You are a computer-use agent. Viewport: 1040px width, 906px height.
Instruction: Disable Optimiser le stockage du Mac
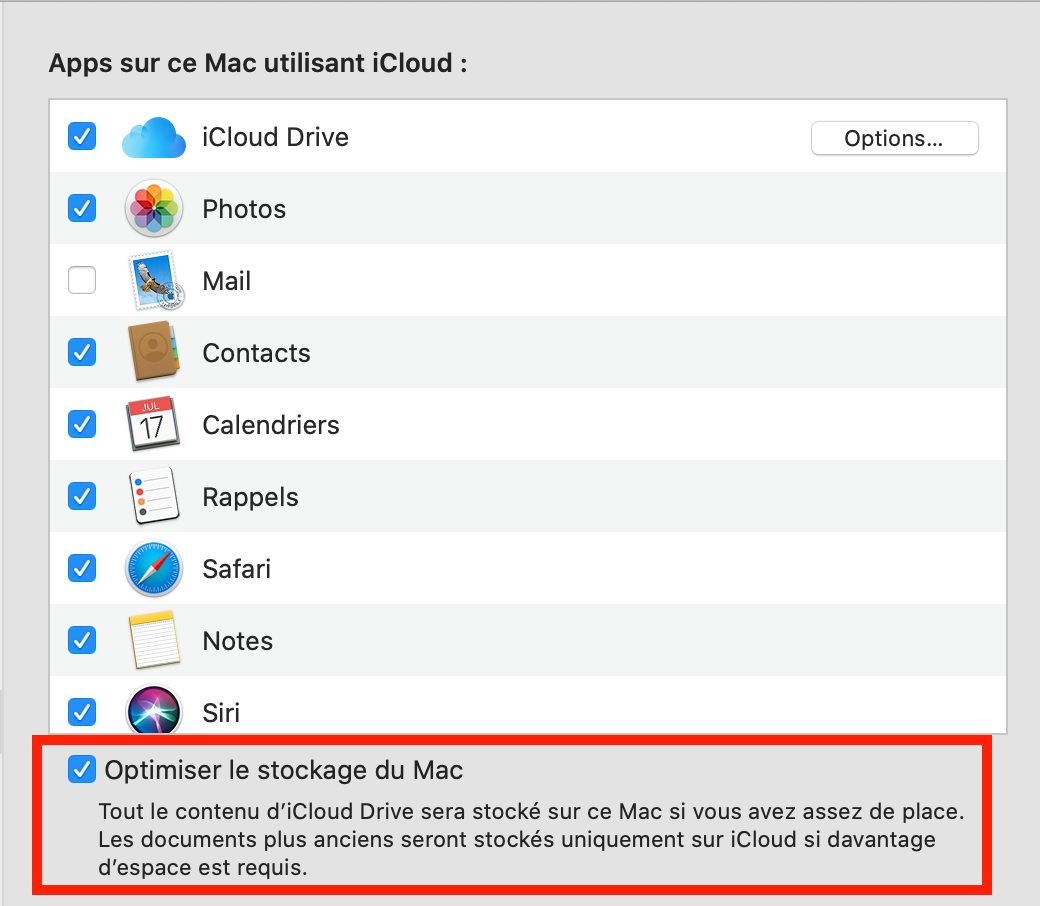click(x=82, y=769)
